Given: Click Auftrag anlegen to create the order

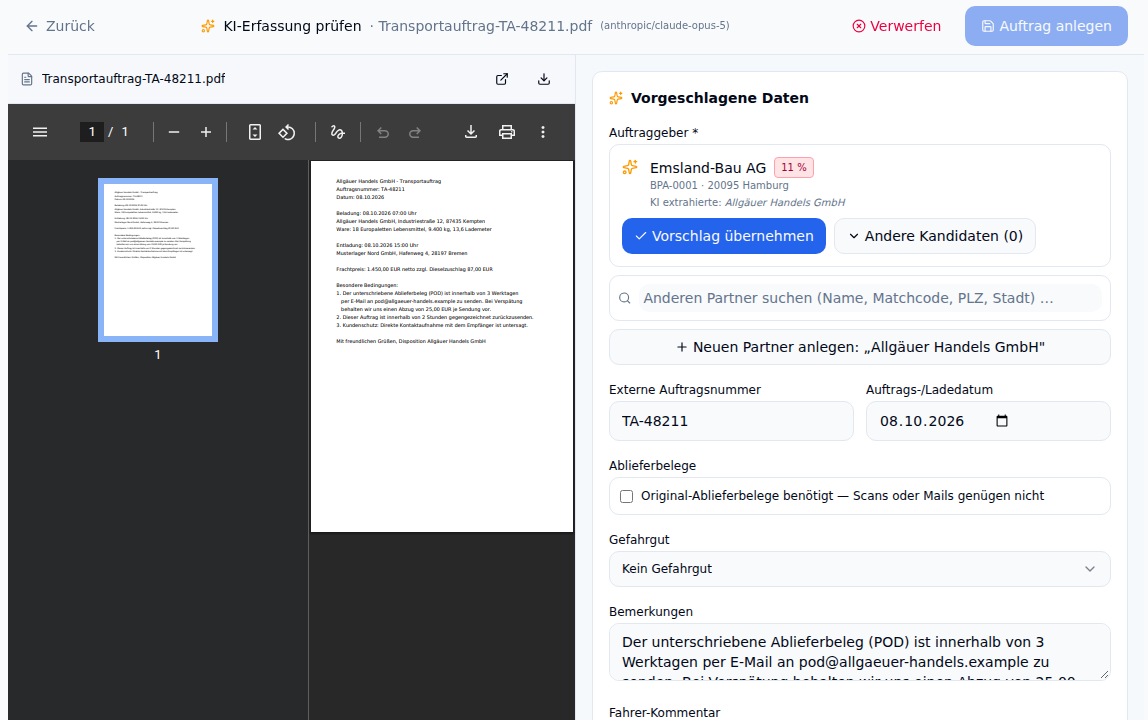Looking at the screenshot, I should tap(1046, 26).
